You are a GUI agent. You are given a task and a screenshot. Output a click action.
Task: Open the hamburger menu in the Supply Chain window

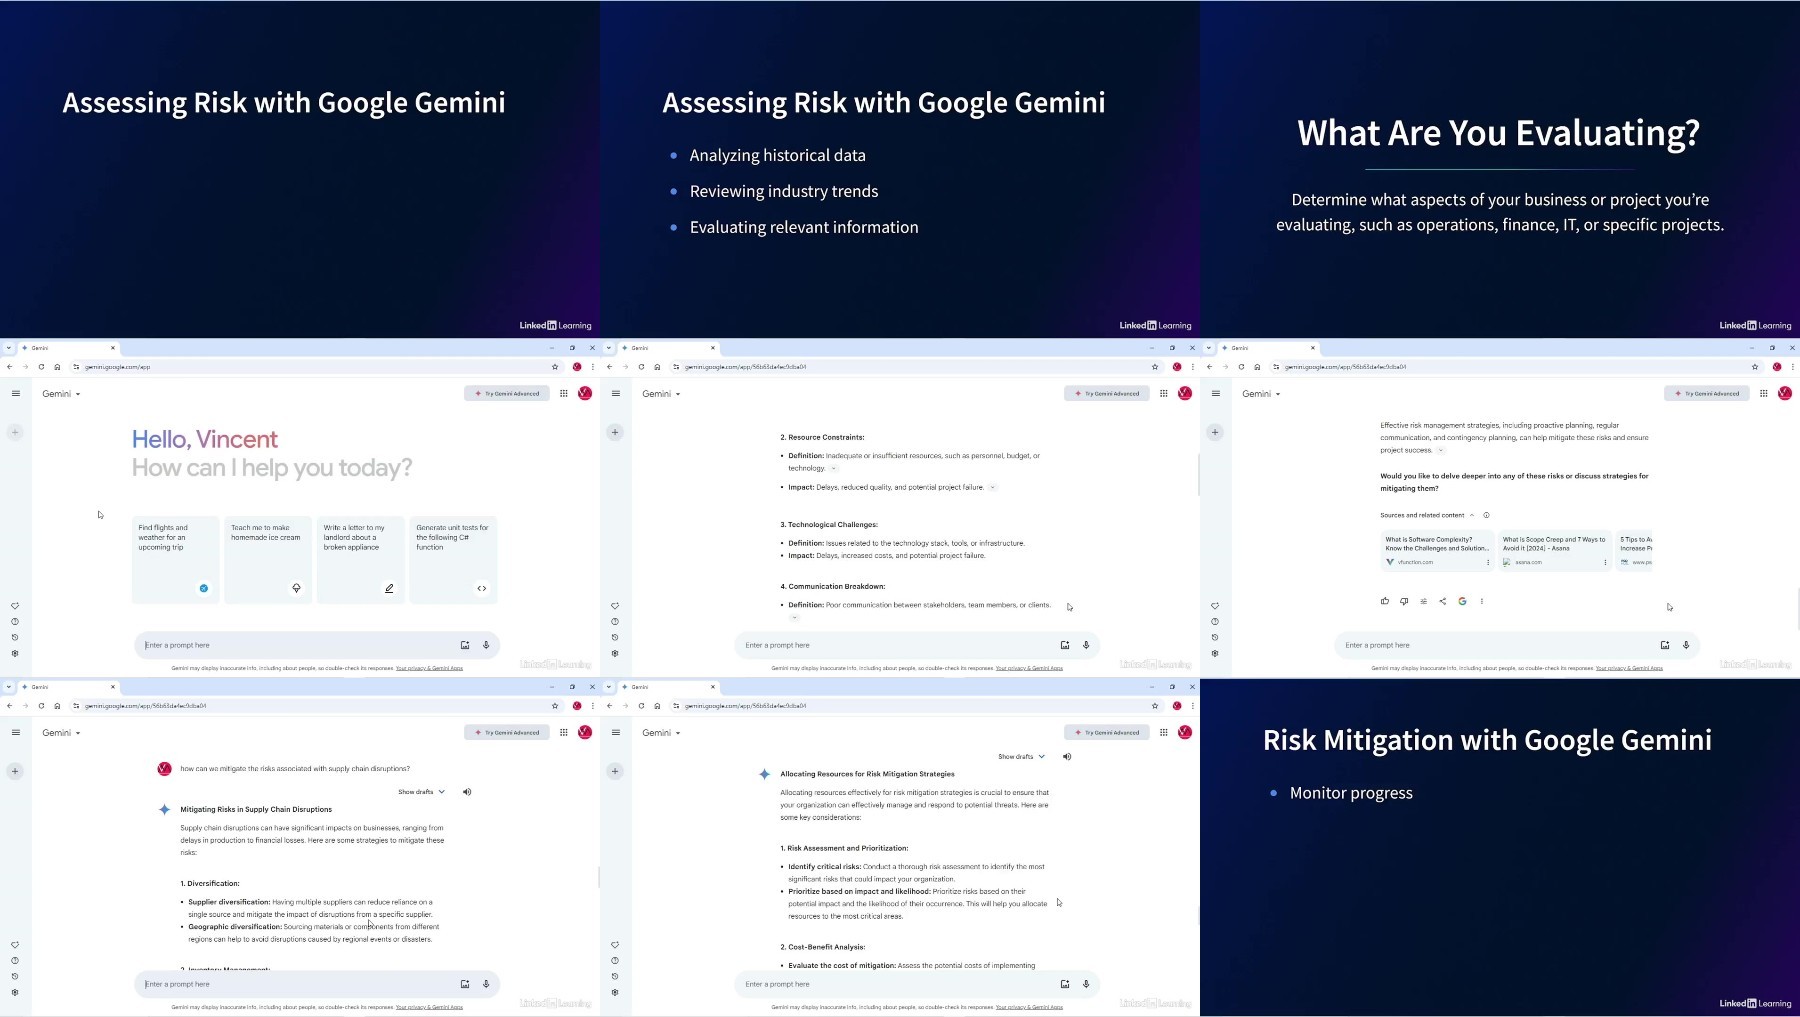coord(15,732)
